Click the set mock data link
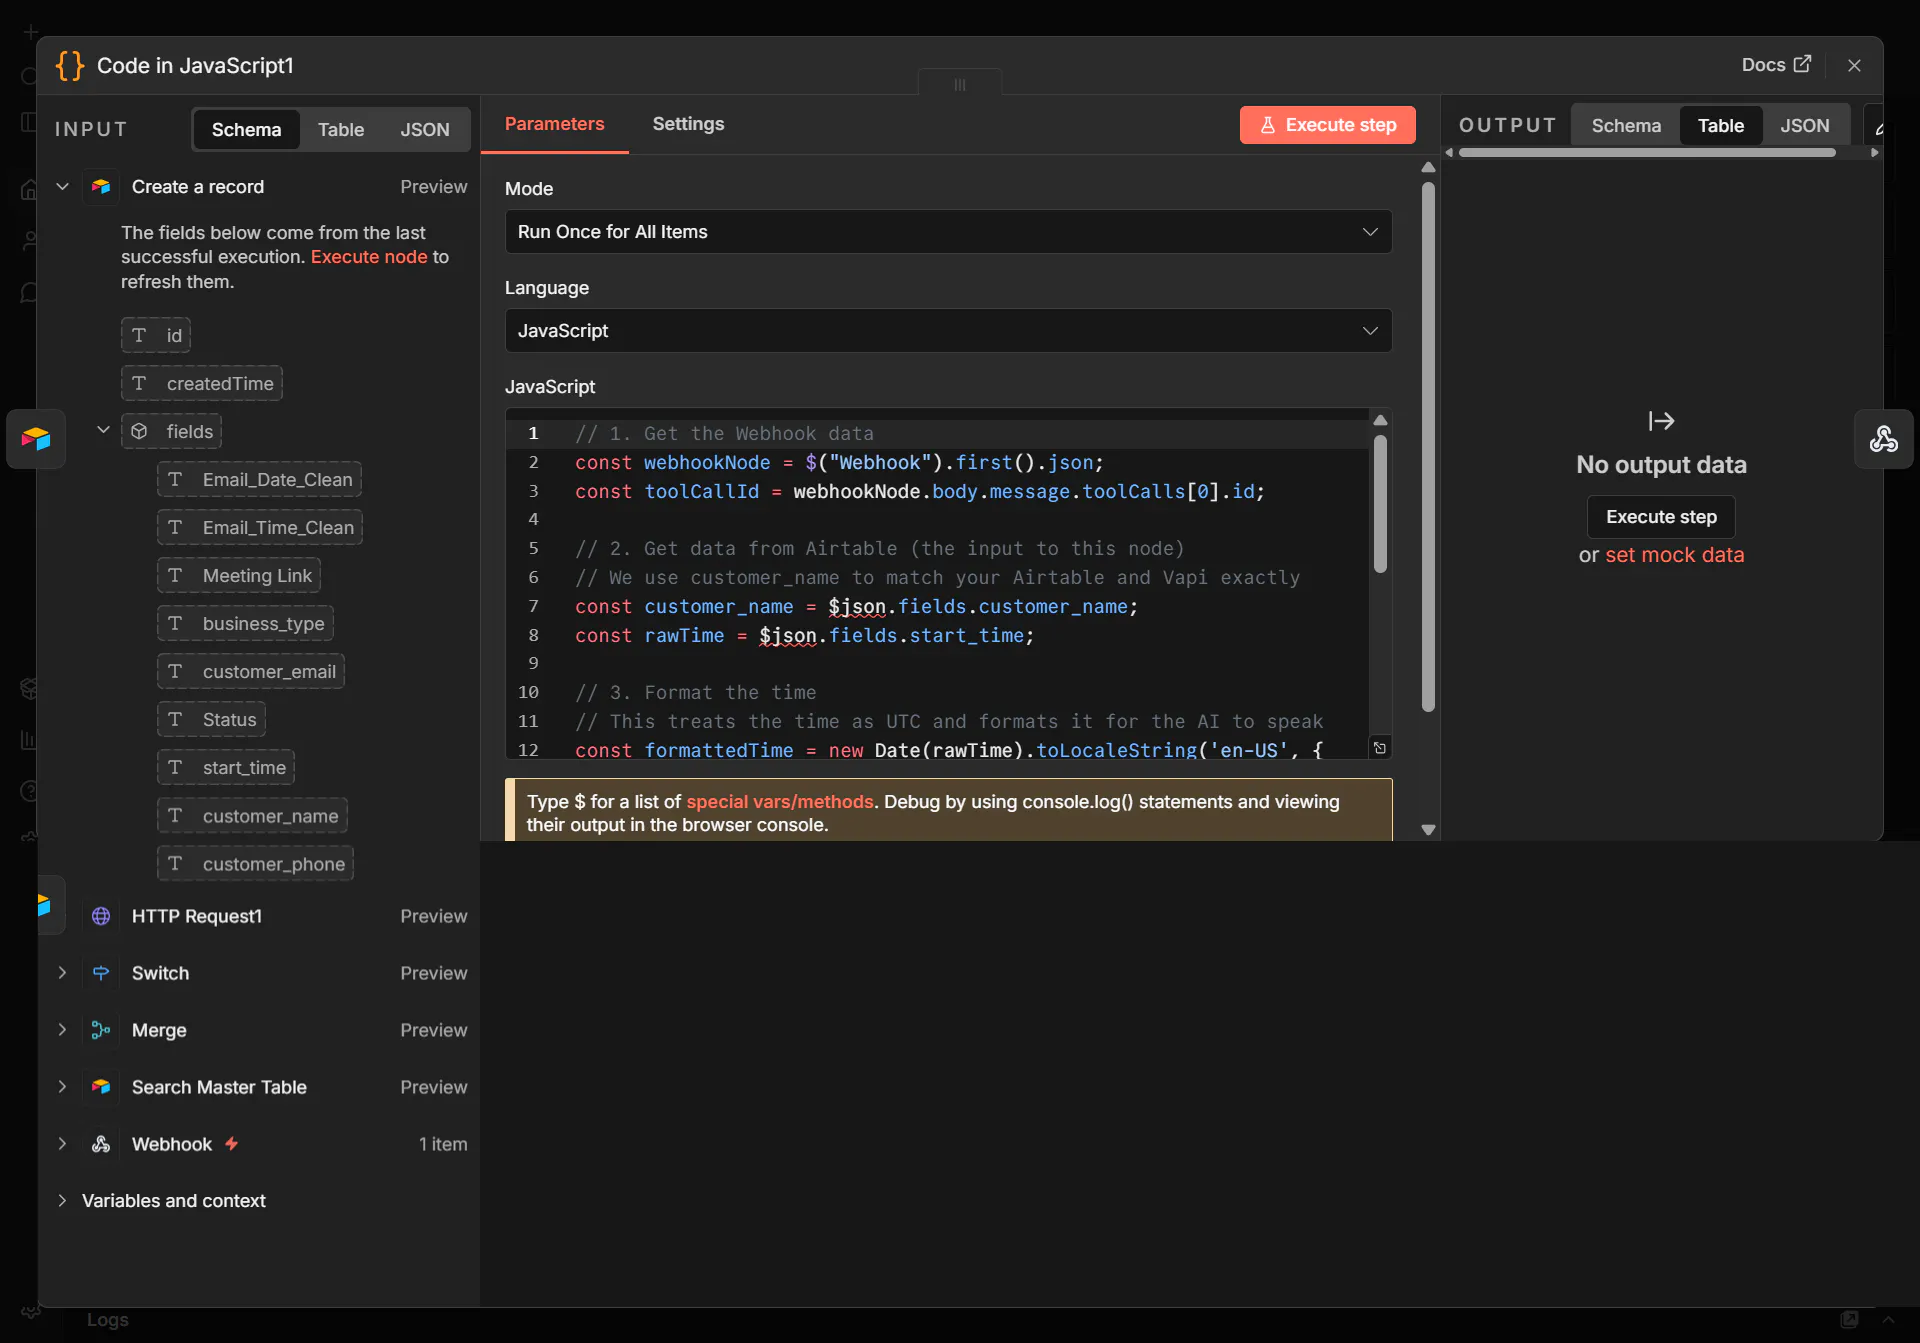 coord(1674,555)
